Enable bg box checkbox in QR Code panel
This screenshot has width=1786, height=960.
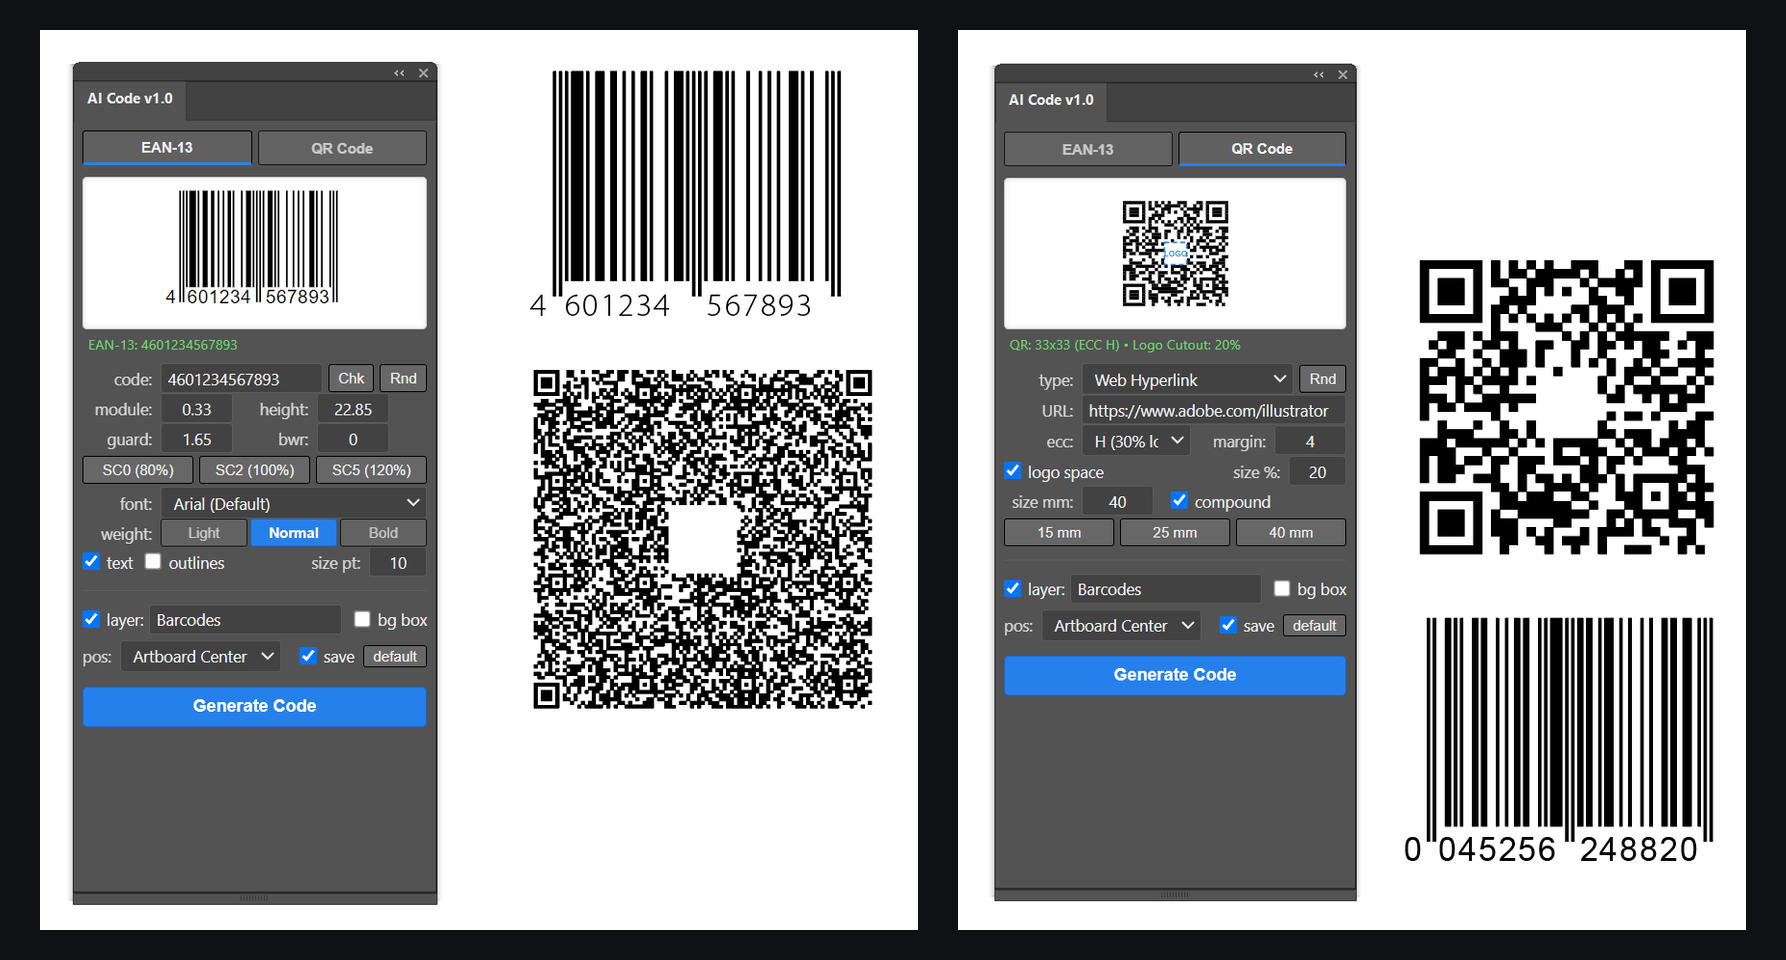tap(1282, 588)
